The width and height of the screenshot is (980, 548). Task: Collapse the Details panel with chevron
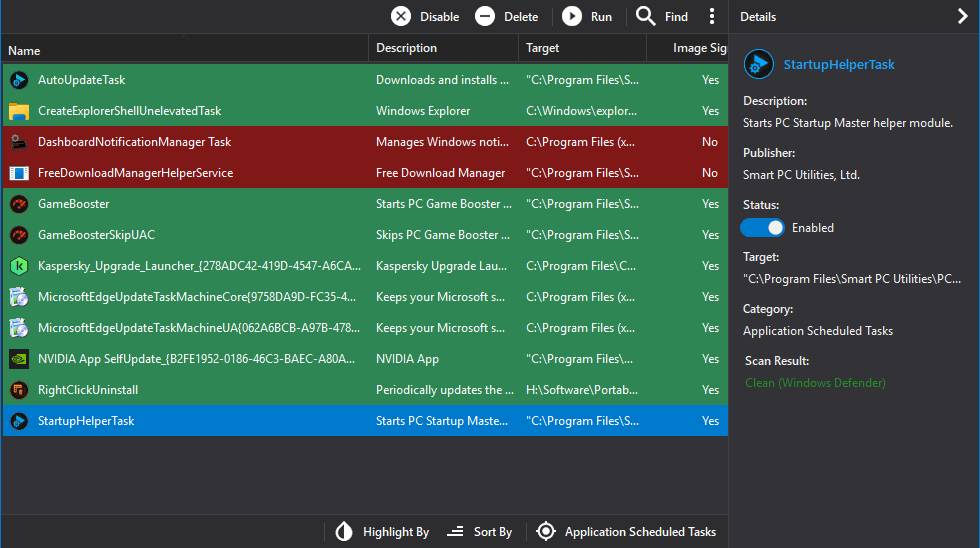[x=962, y=16]
